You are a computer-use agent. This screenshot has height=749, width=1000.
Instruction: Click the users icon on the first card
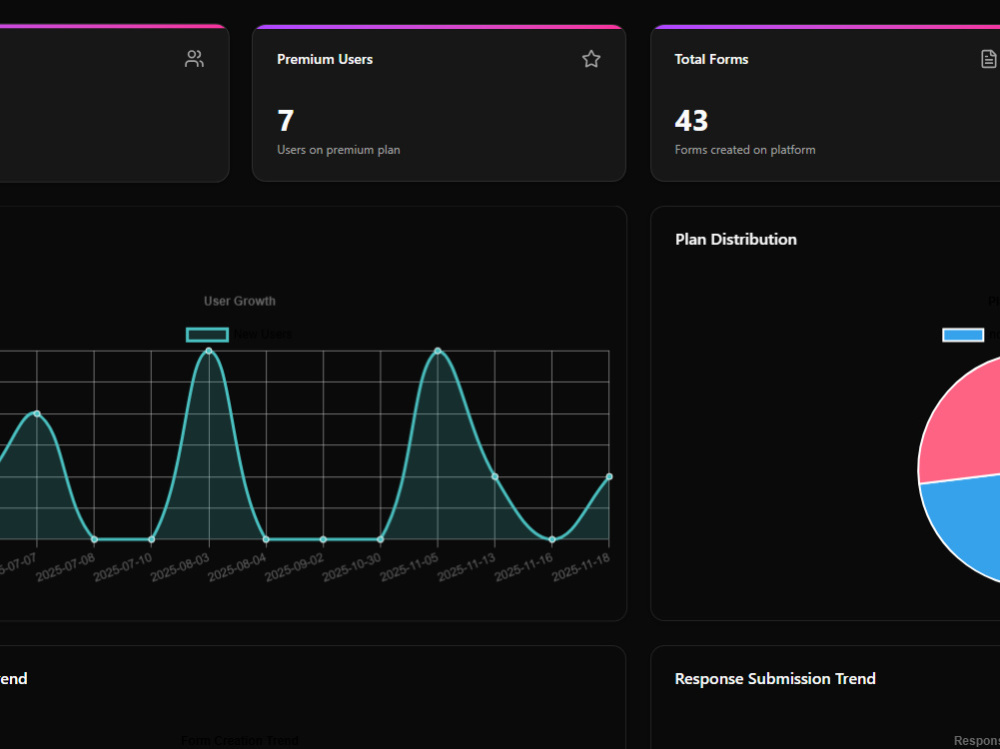point(194,59)
